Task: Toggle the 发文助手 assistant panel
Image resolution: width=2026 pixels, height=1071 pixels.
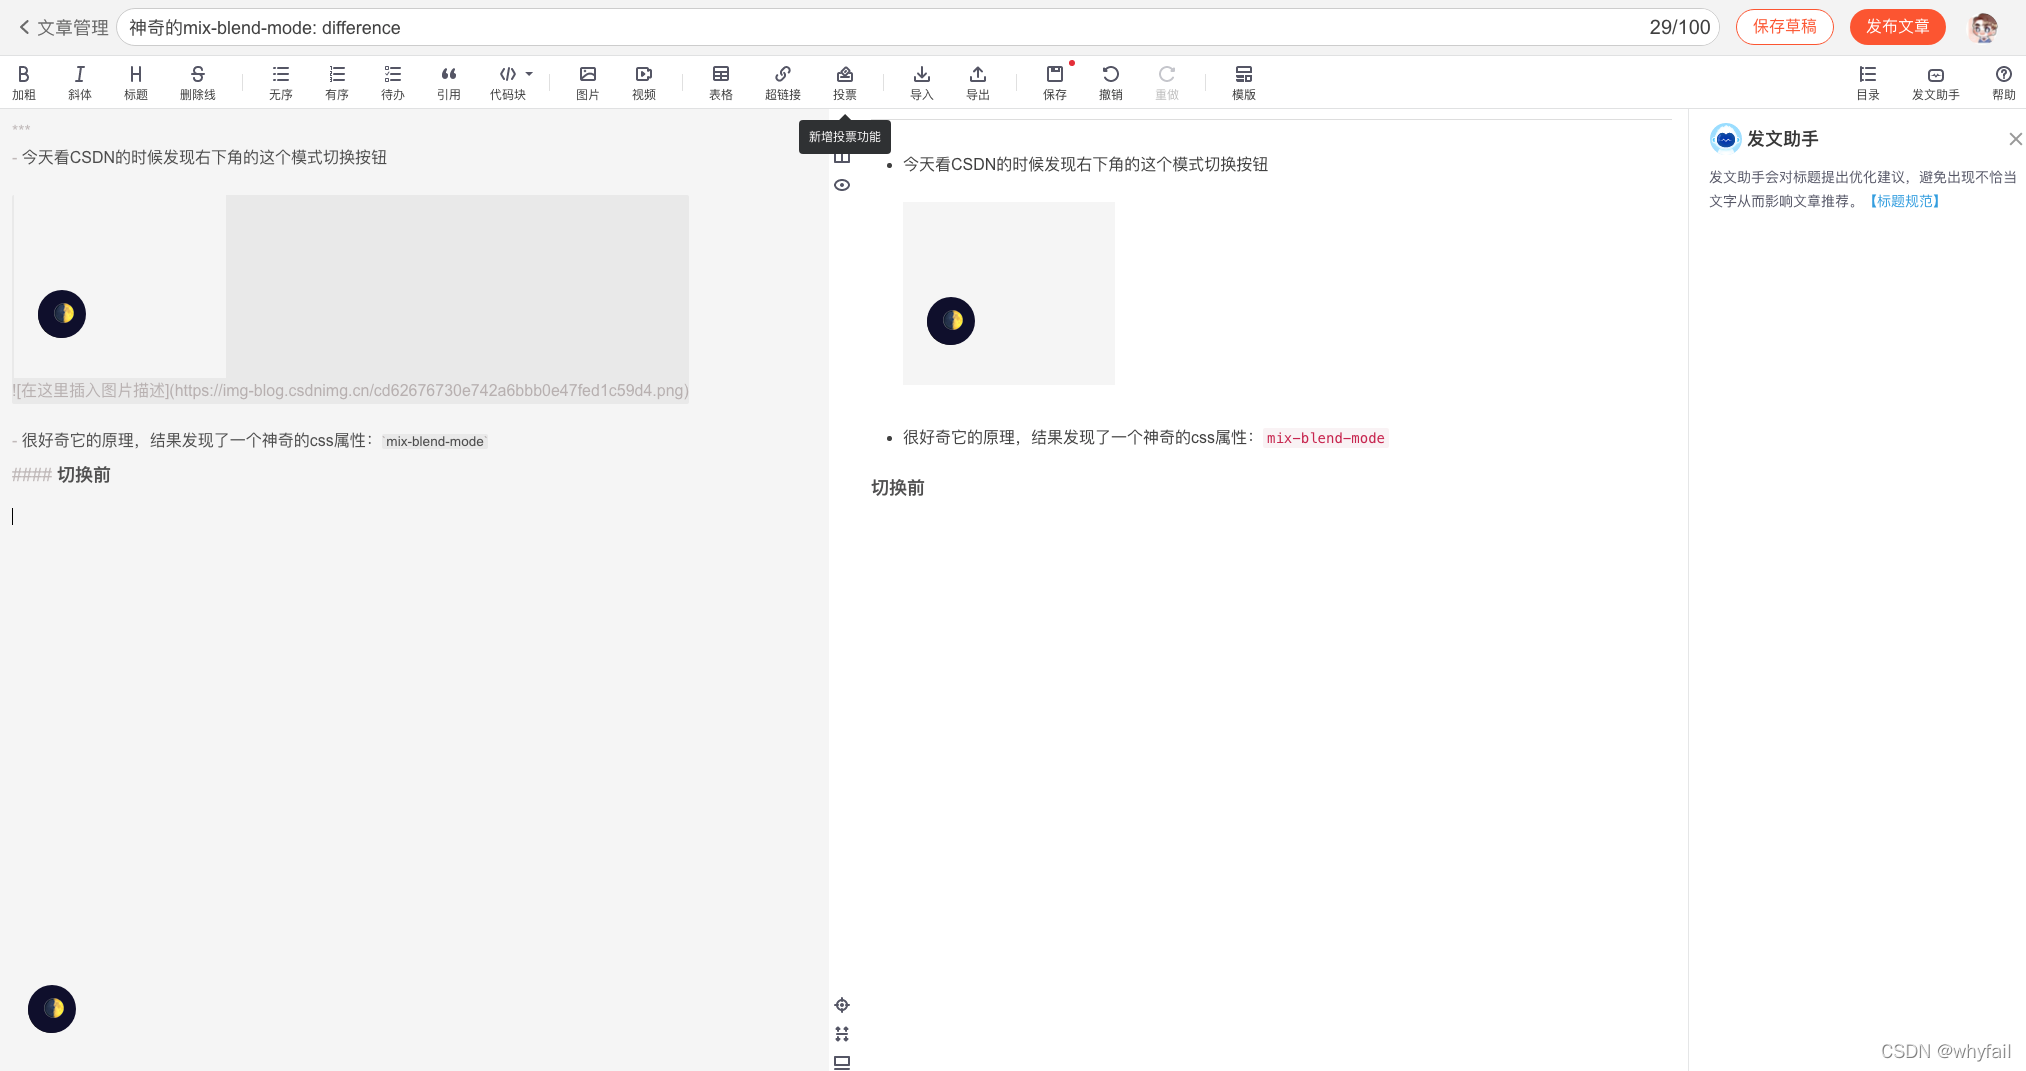Action: pyautogui.click(x=1935, y=82)
